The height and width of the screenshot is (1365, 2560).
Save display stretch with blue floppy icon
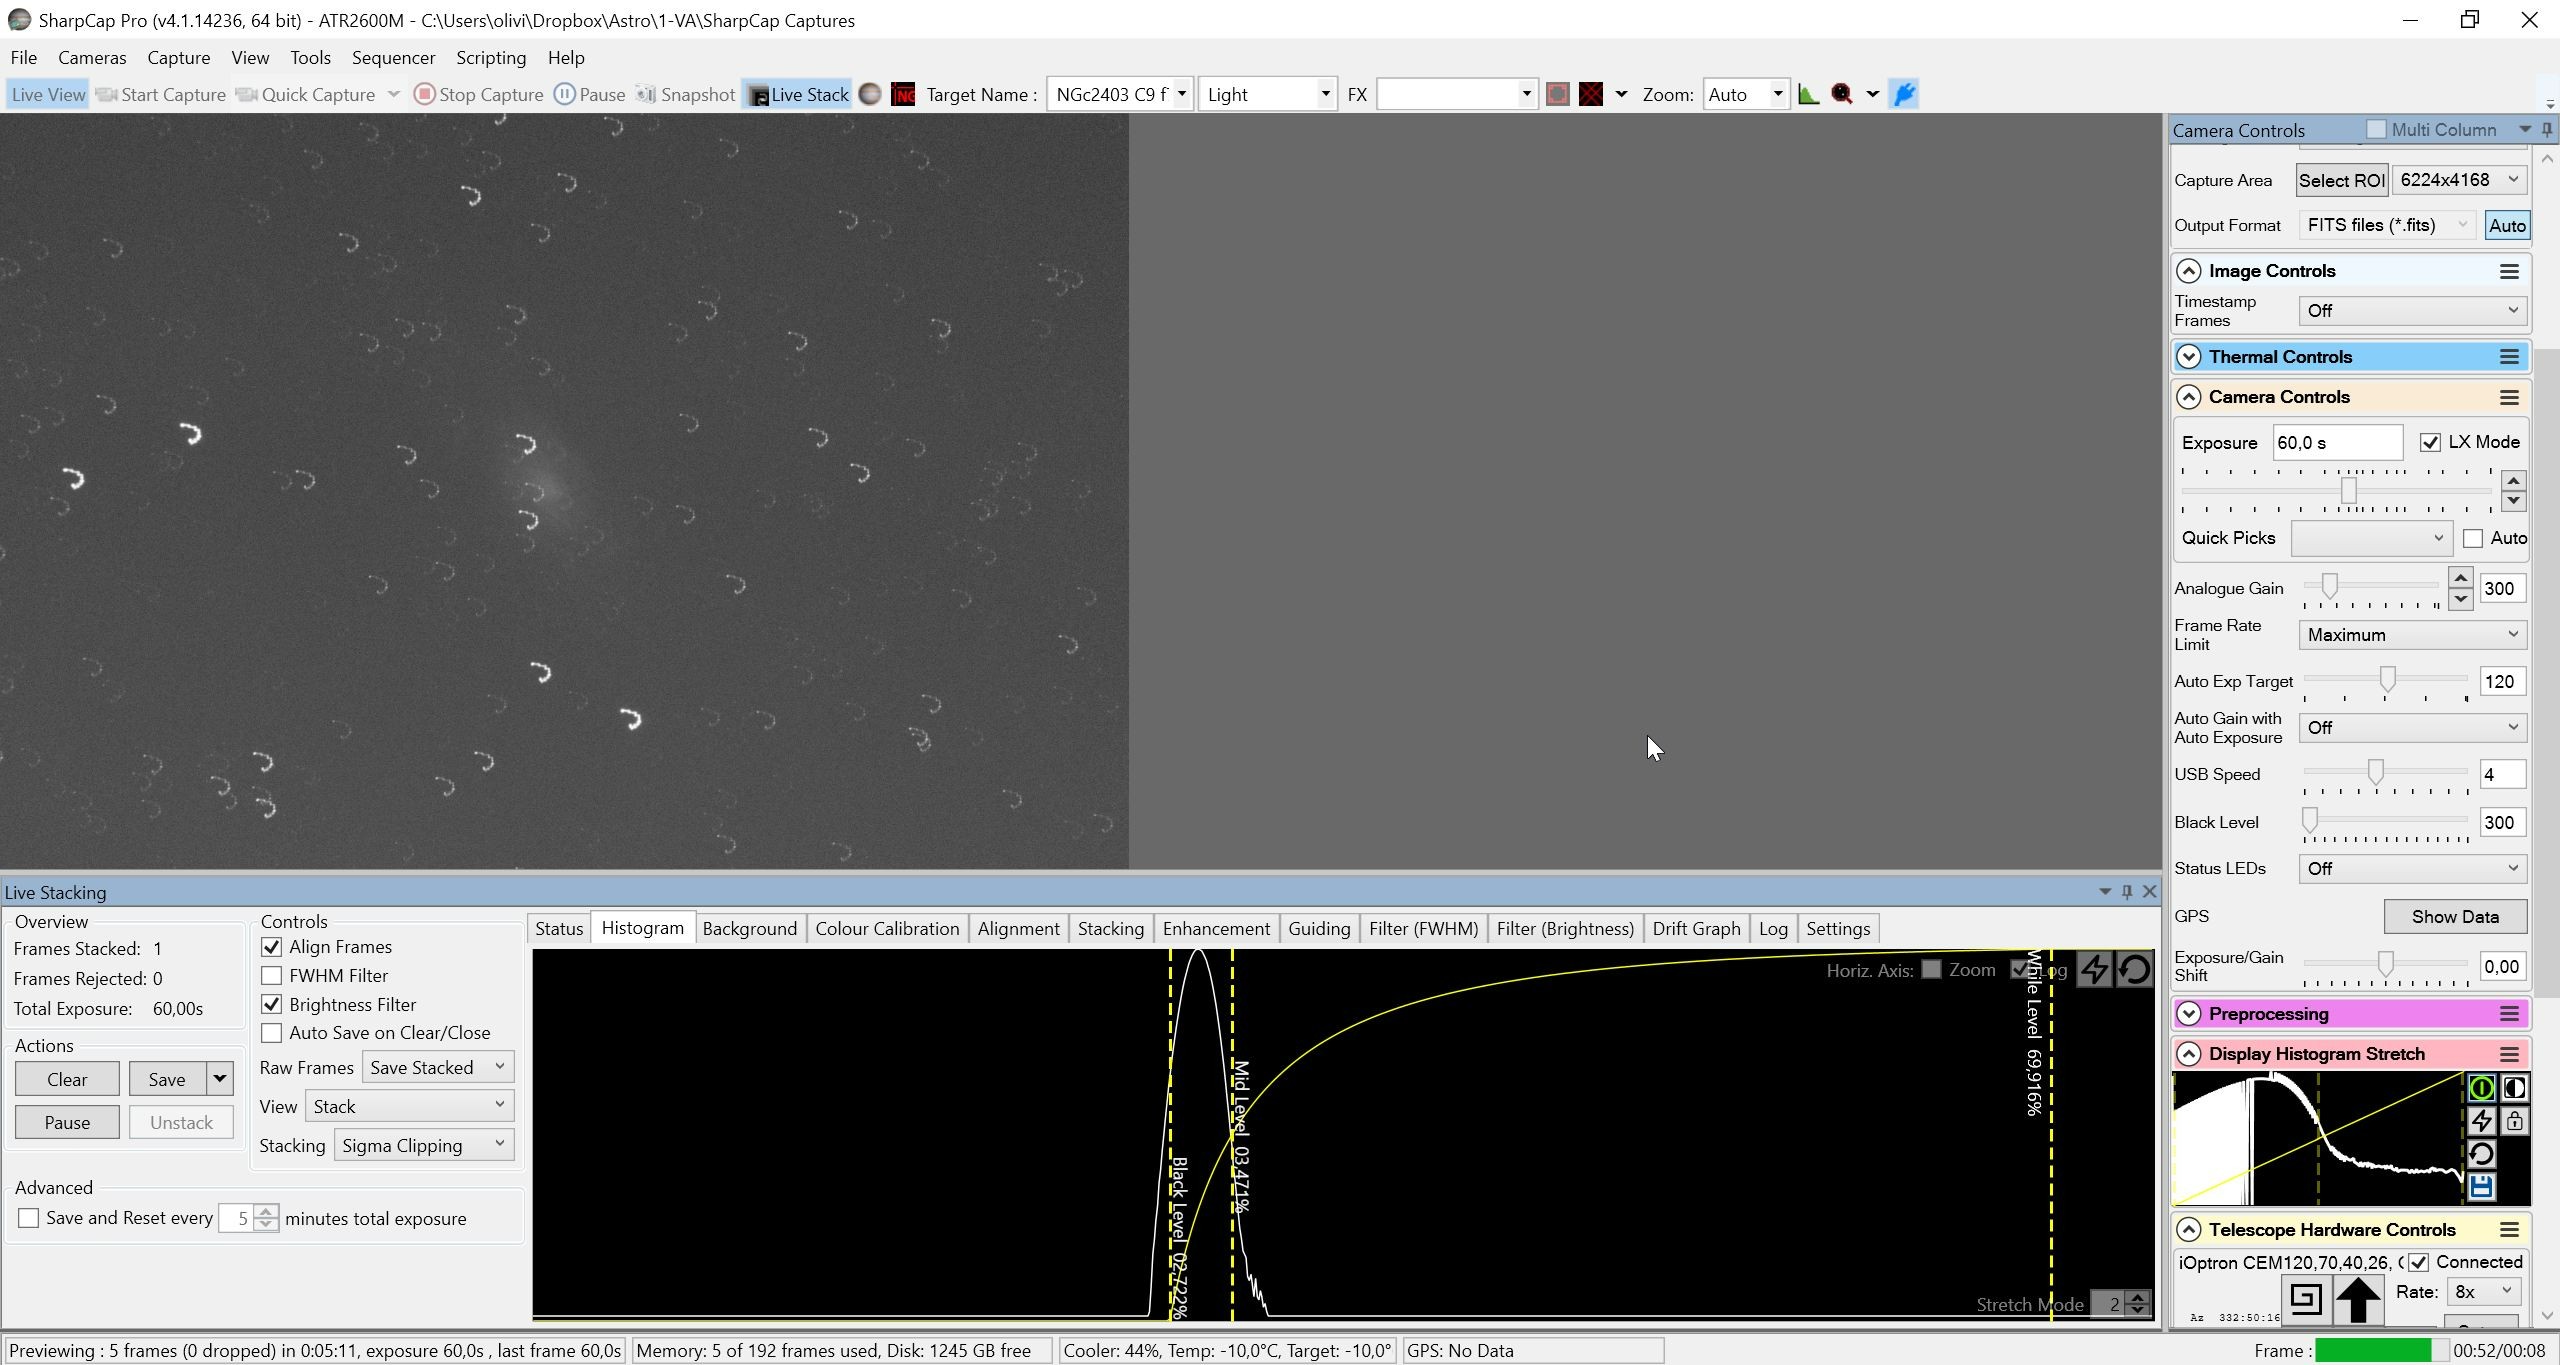click(x=2481, y=1187)
